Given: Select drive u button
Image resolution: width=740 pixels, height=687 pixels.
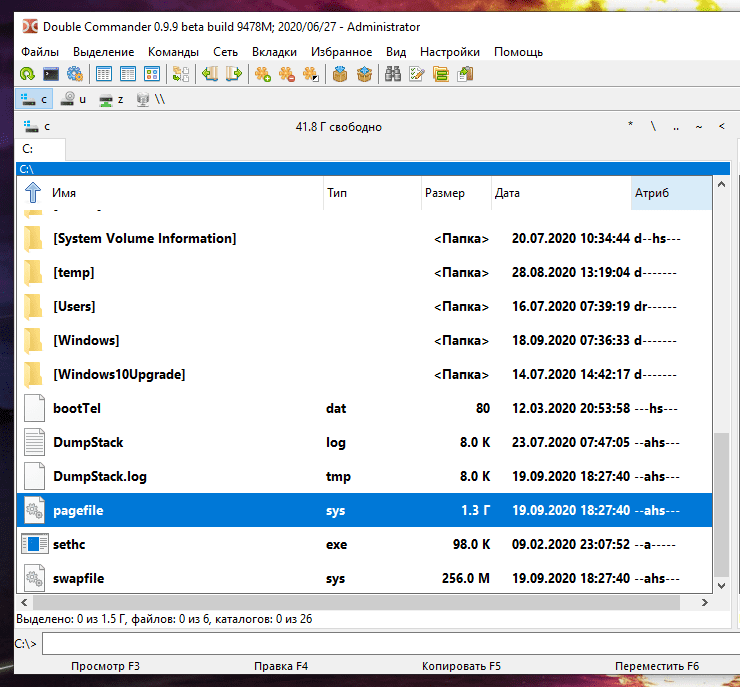Looking at the screenshot, I should [74, 99].
